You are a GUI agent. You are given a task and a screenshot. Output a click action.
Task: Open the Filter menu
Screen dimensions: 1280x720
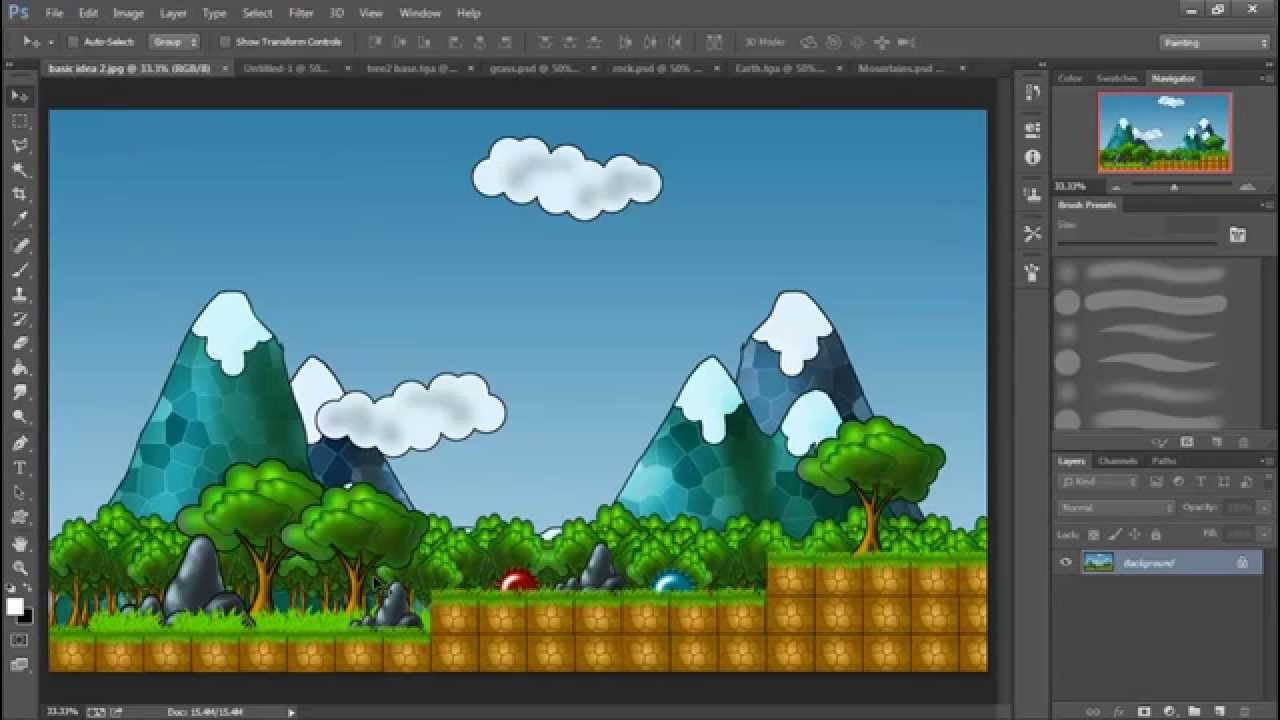[301, 13]
